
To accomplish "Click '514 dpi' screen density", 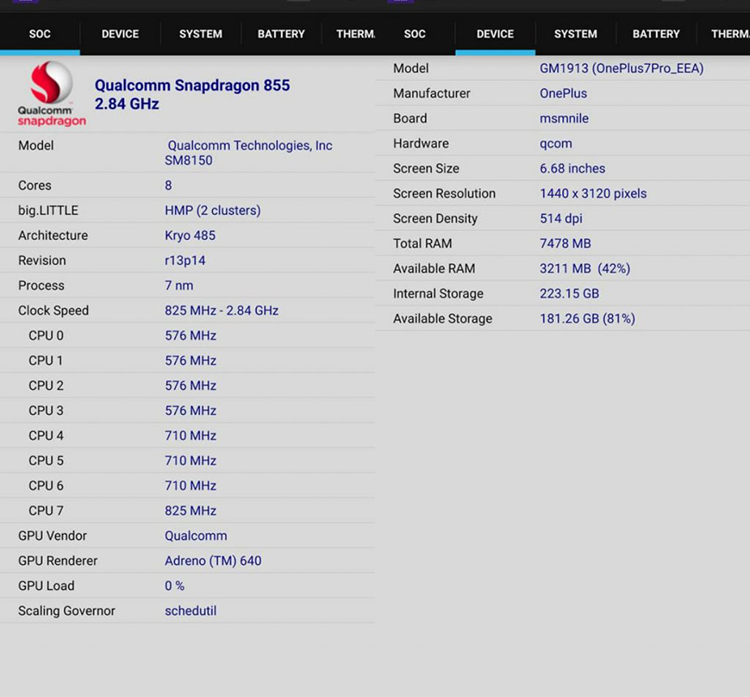I will 561,219.
